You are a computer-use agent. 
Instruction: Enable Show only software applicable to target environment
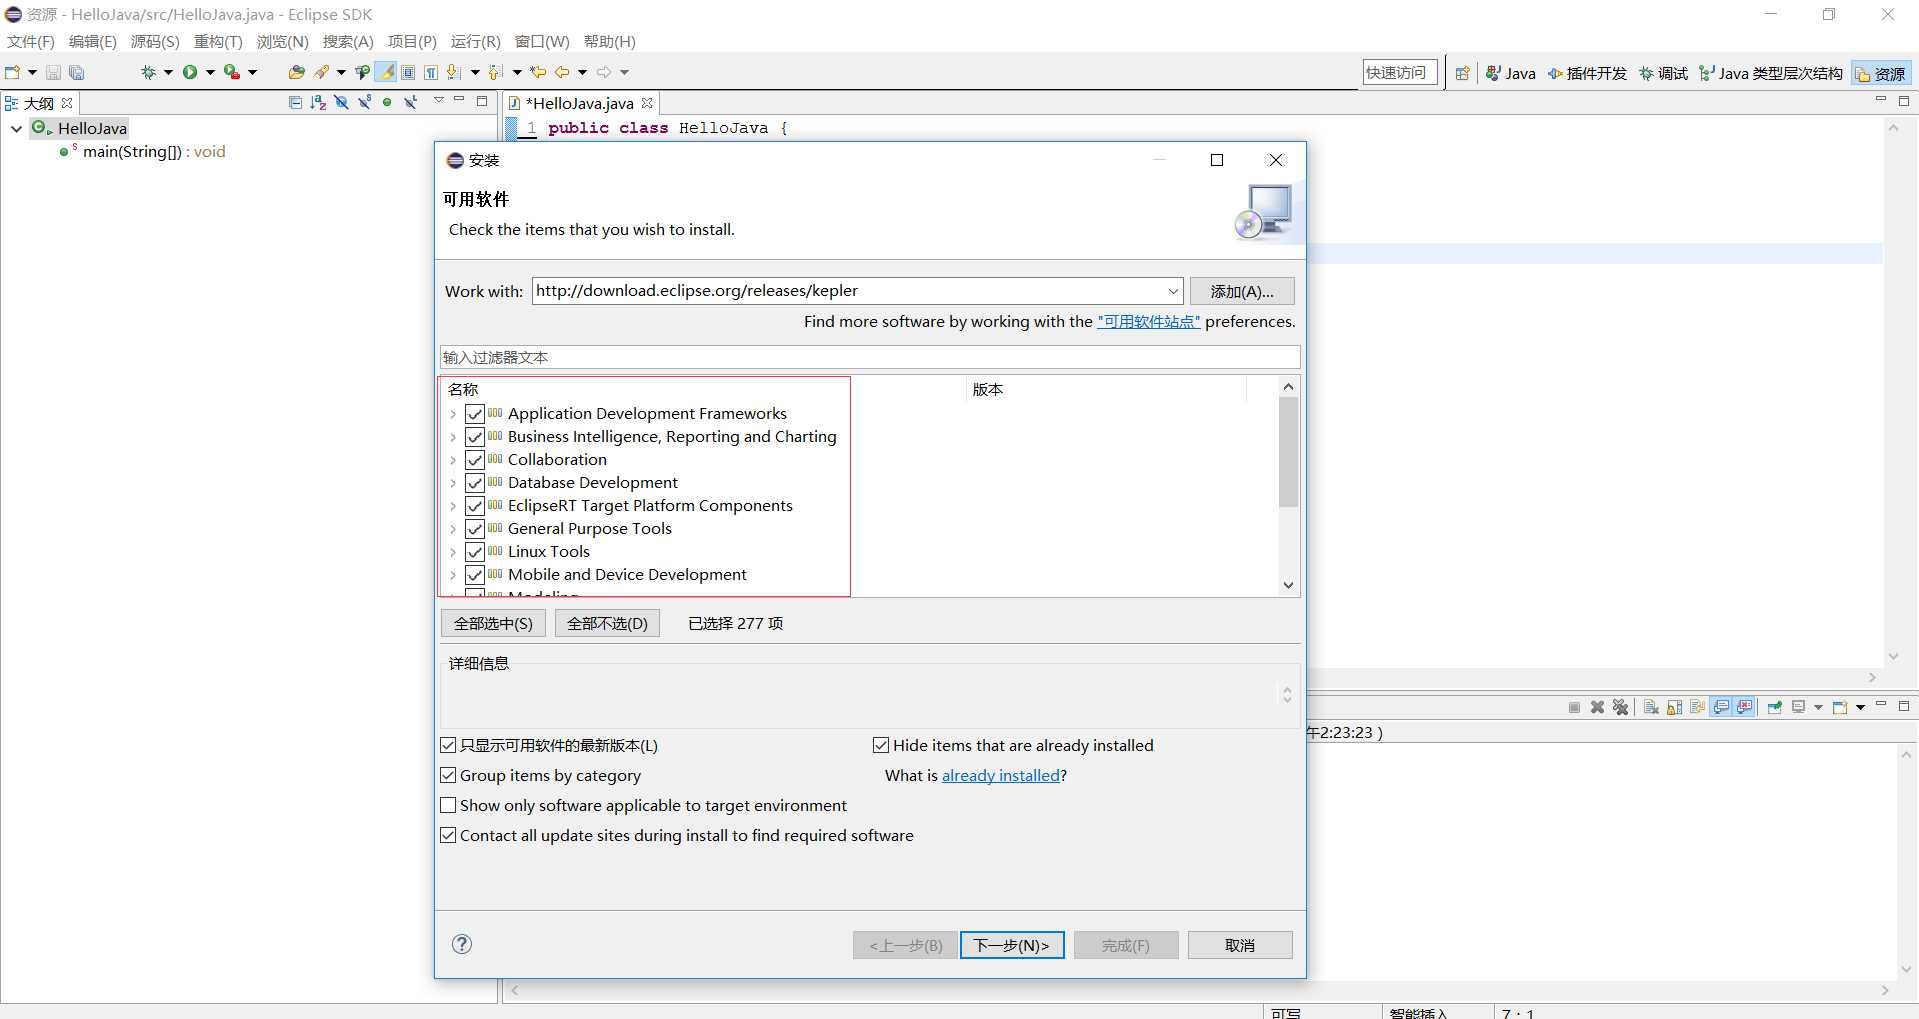pyautogui.click(x=448, y=805)
